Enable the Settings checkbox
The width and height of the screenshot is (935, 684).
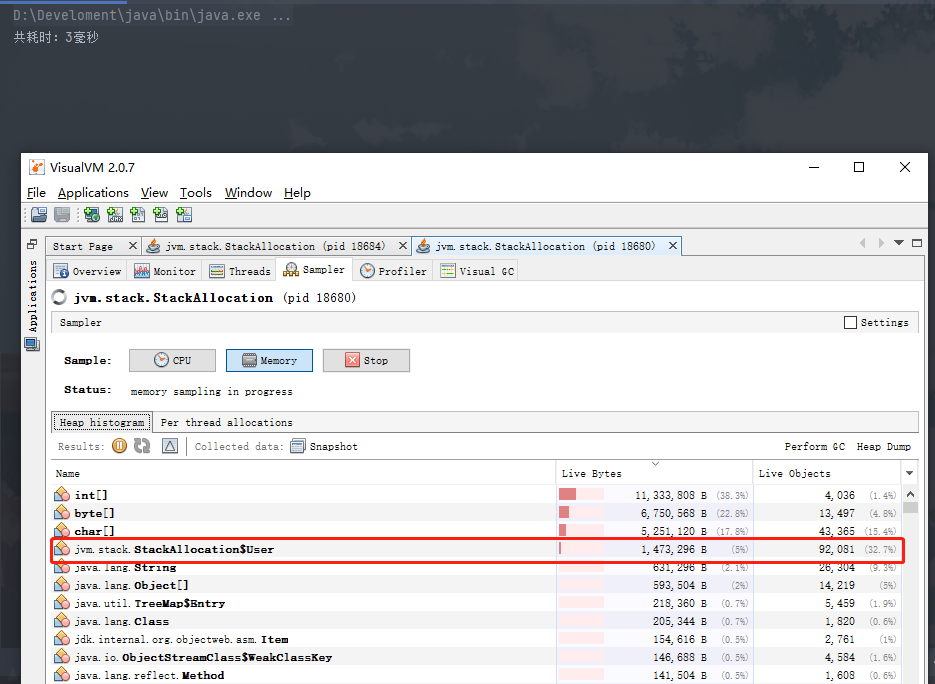pyautogui.click(x=850, y=323)
